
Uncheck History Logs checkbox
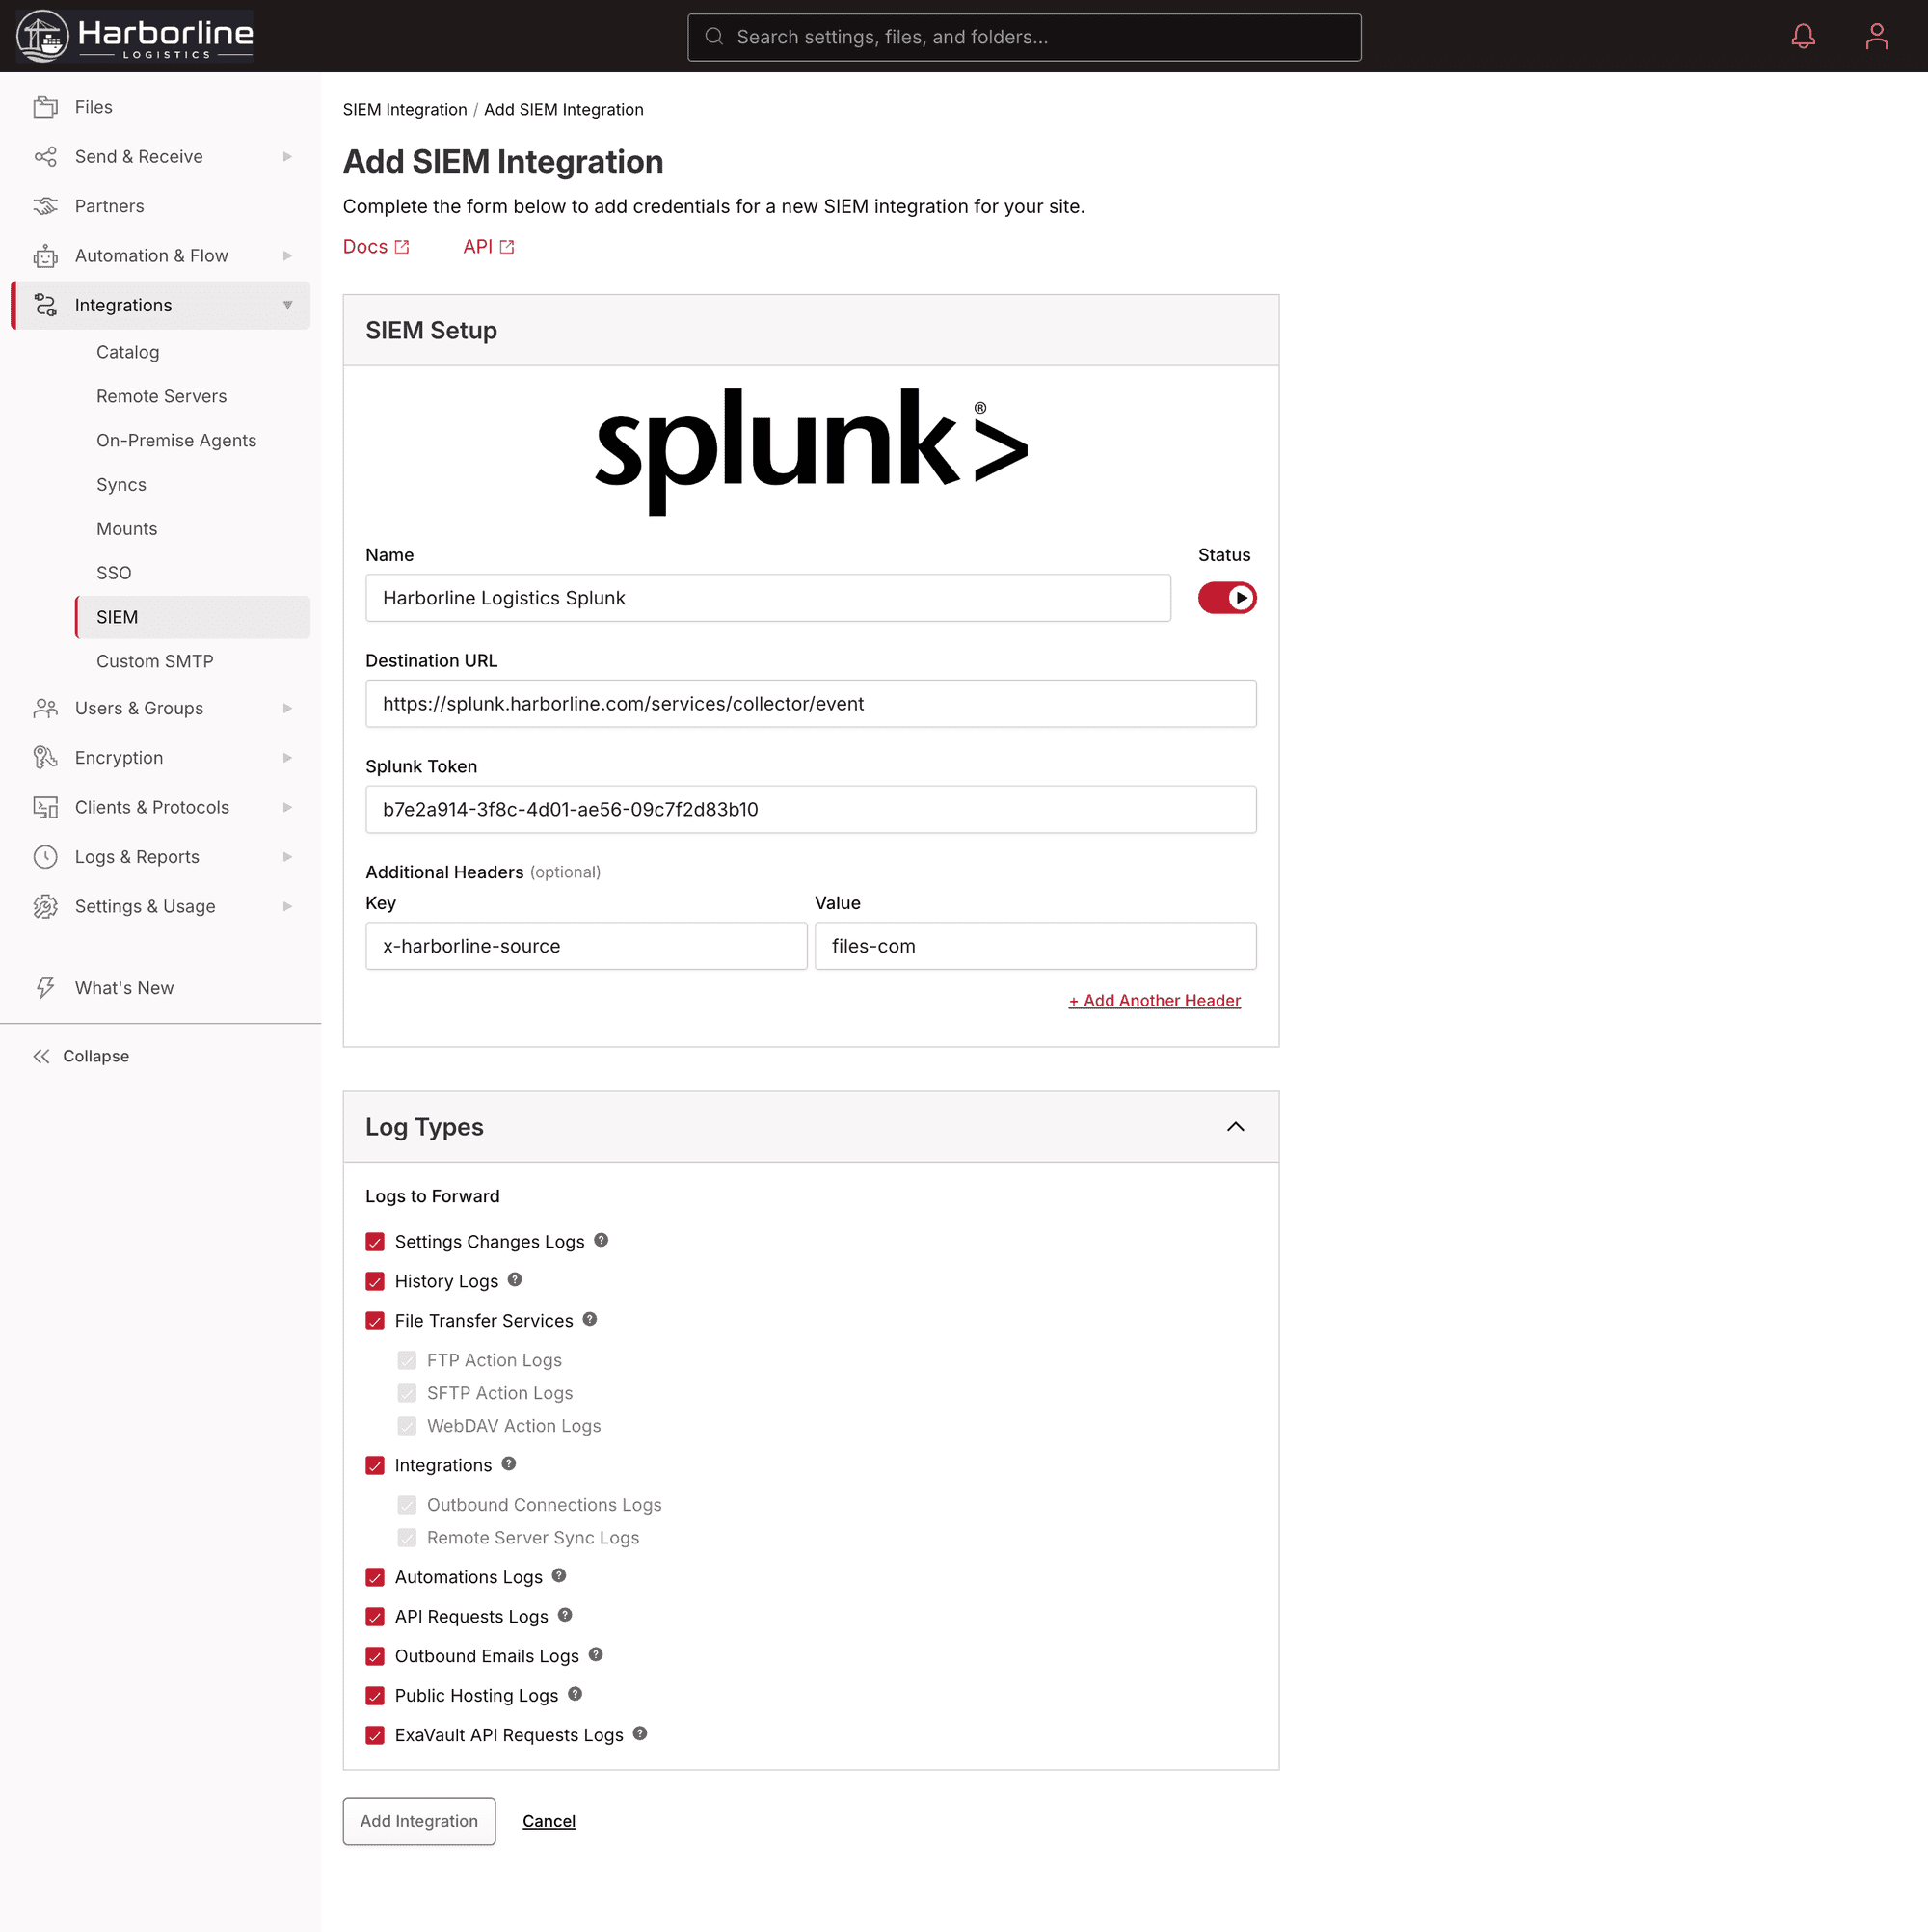(375, 1281)
